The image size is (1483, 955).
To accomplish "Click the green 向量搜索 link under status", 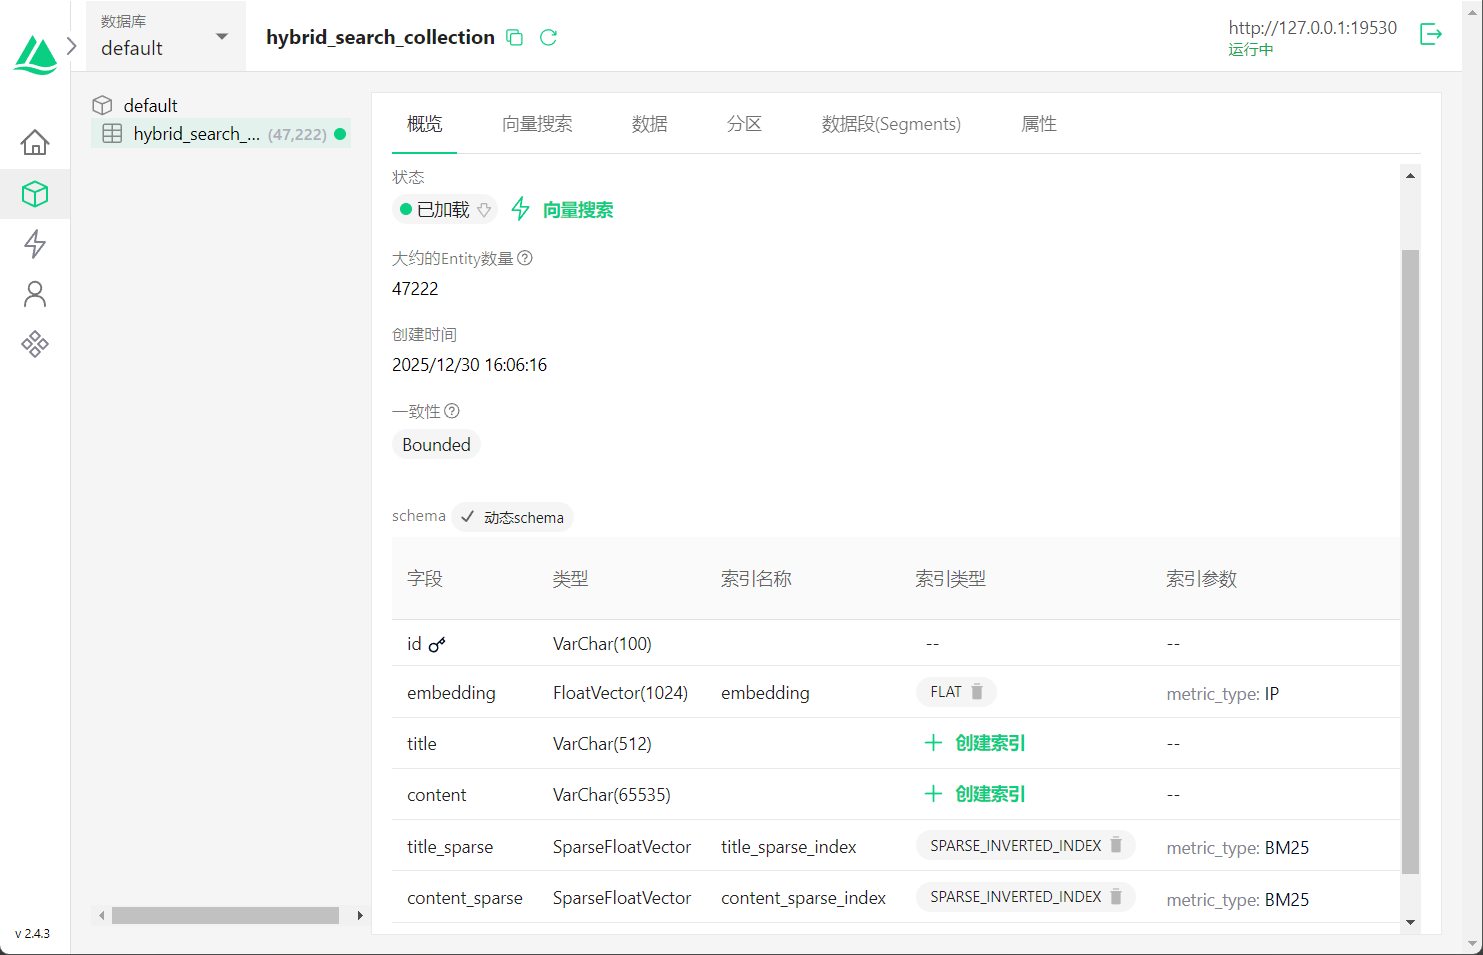I will 577,210.
